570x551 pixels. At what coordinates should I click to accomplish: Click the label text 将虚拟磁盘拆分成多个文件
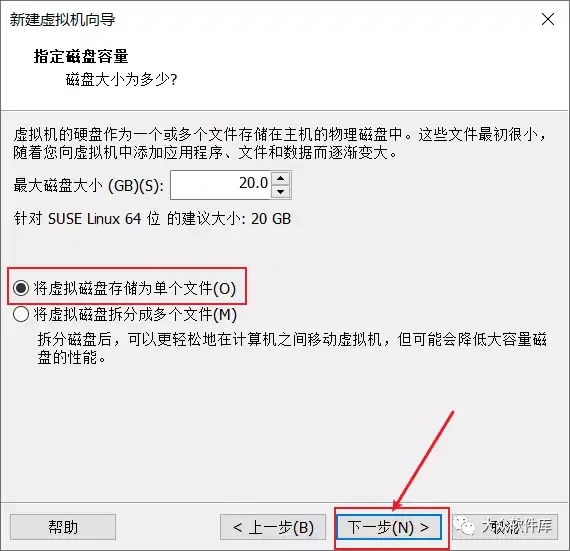[123, 314]
